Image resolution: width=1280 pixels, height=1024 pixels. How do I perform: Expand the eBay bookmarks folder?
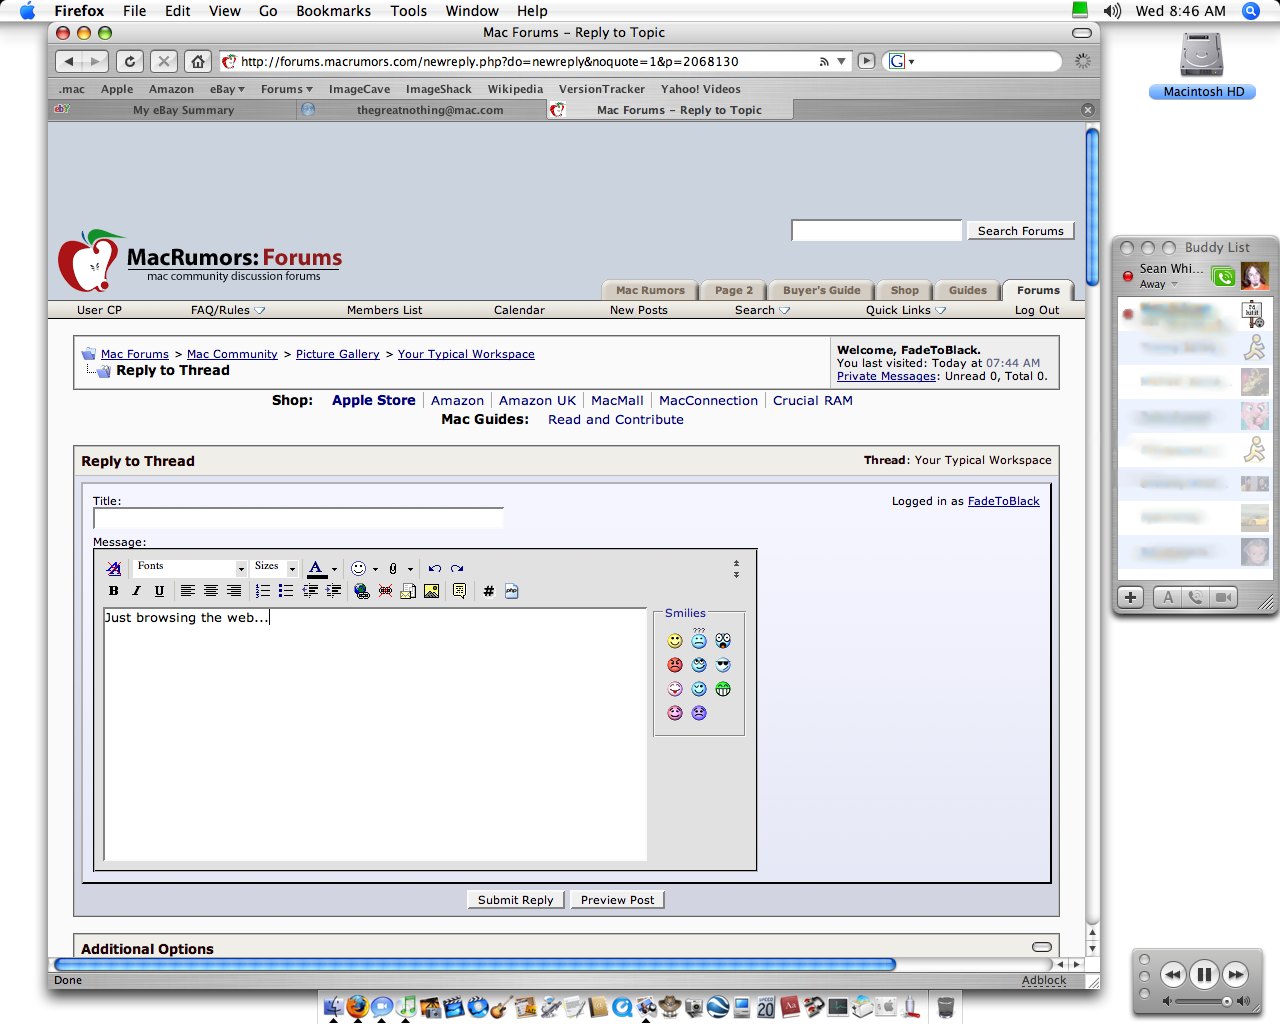point(227,89)
